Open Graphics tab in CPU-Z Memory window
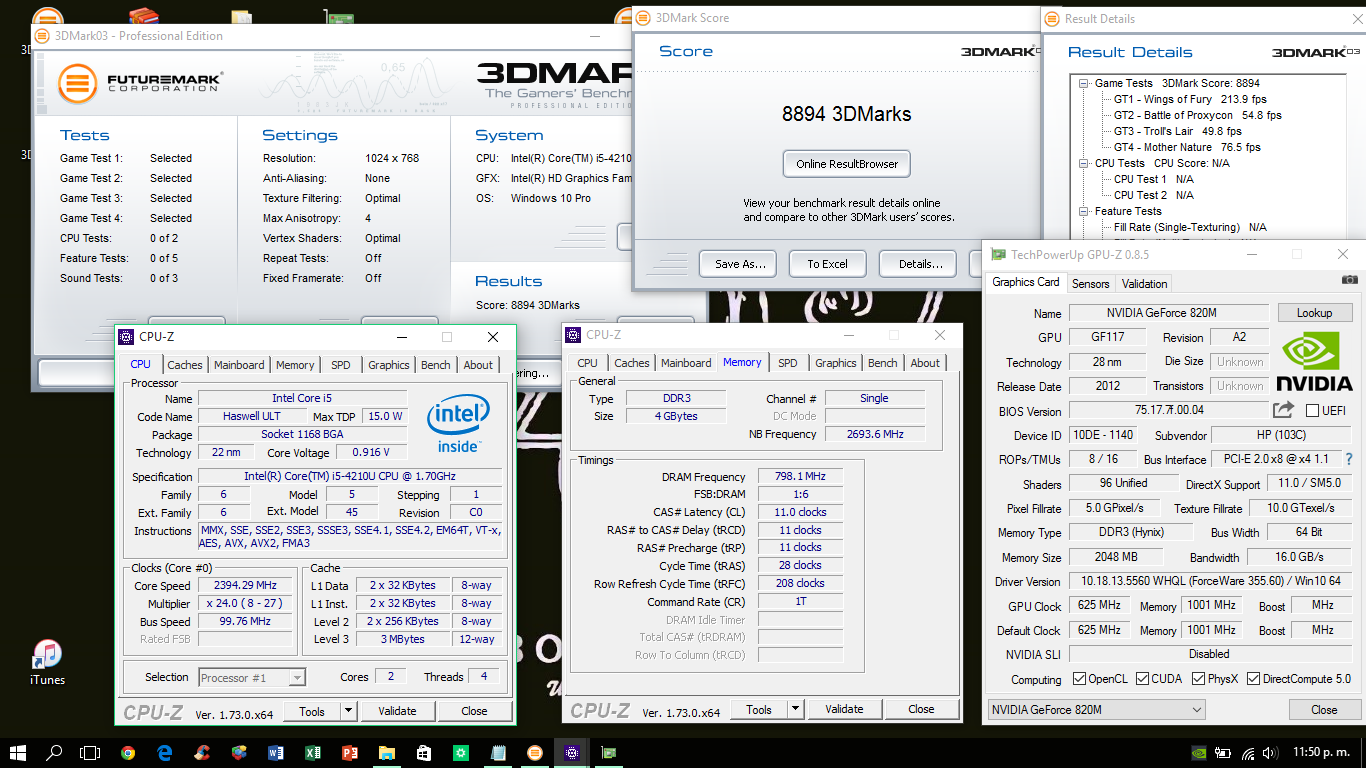The width and height of the screenshot is (1366, 768). (836, 363)
